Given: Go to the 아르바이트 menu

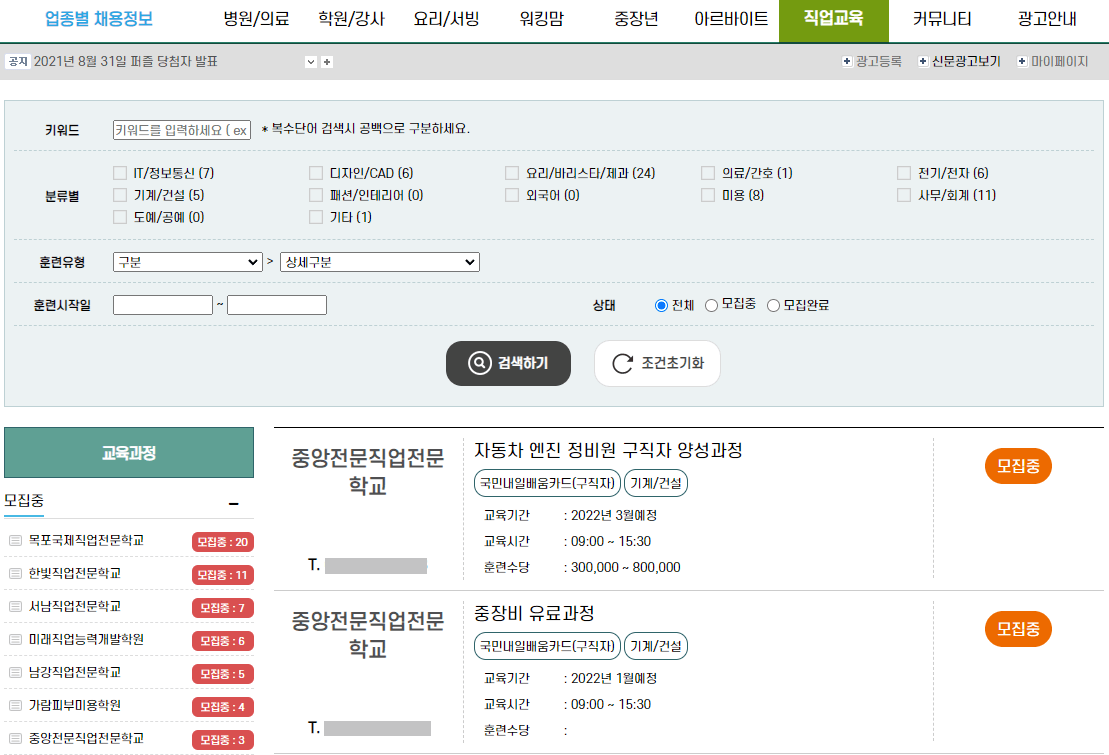Looking at the screenshot, I should point(731,19).
